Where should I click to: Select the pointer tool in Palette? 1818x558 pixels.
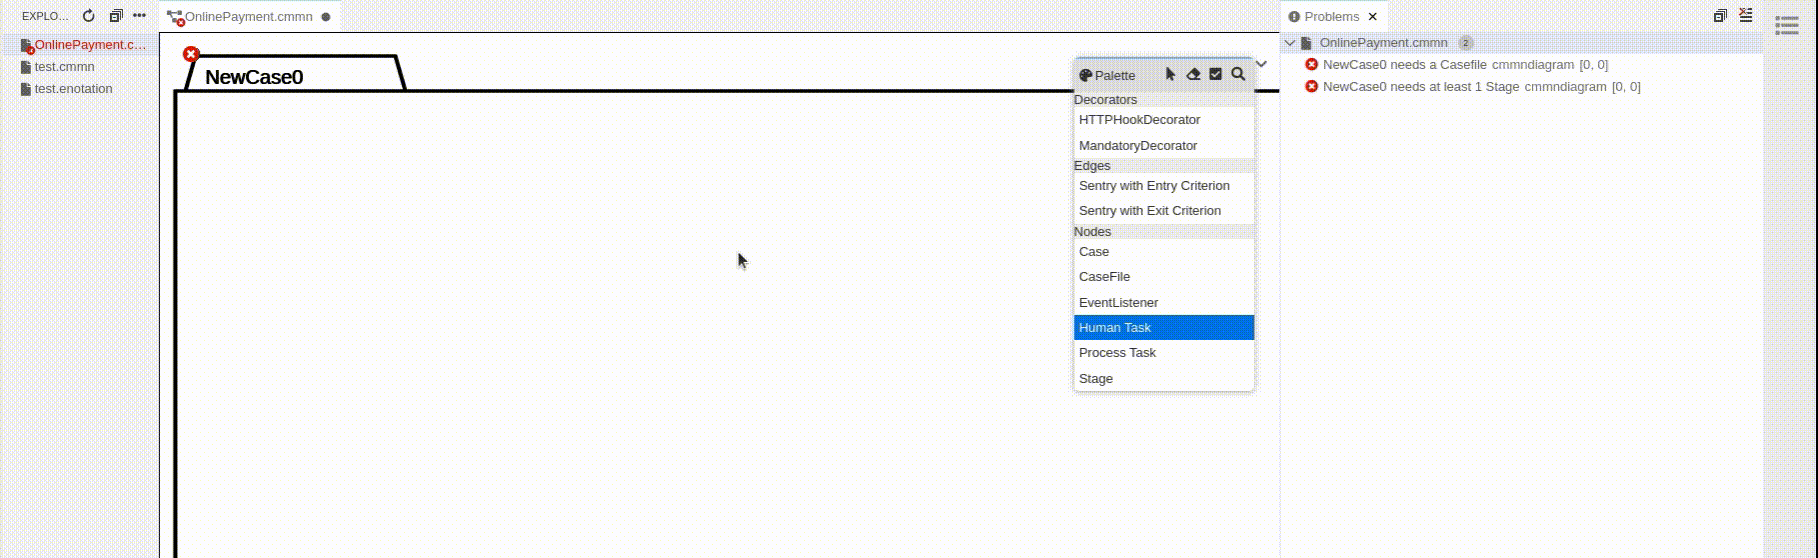pyautogui.click(x=1171, y=74)
